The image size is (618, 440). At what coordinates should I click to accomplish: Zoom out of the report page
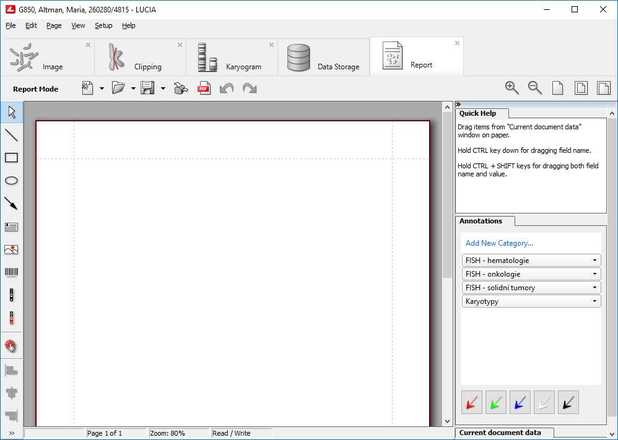(535, 88)
